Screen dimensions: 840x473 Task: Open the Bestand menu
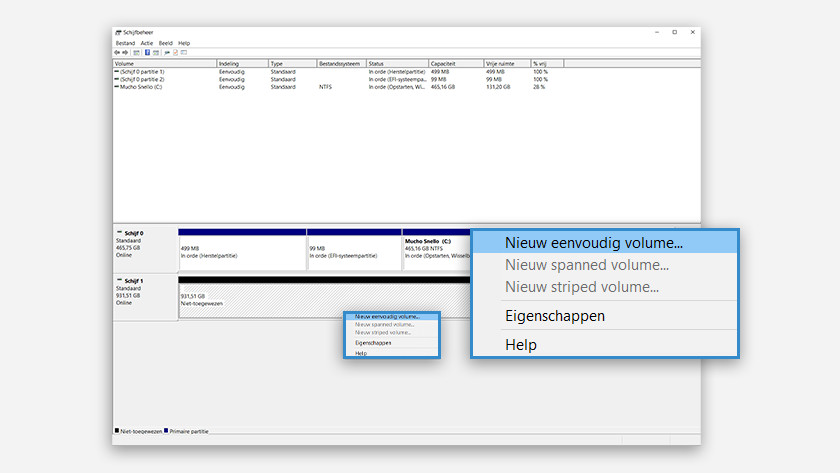coord(125,43)
